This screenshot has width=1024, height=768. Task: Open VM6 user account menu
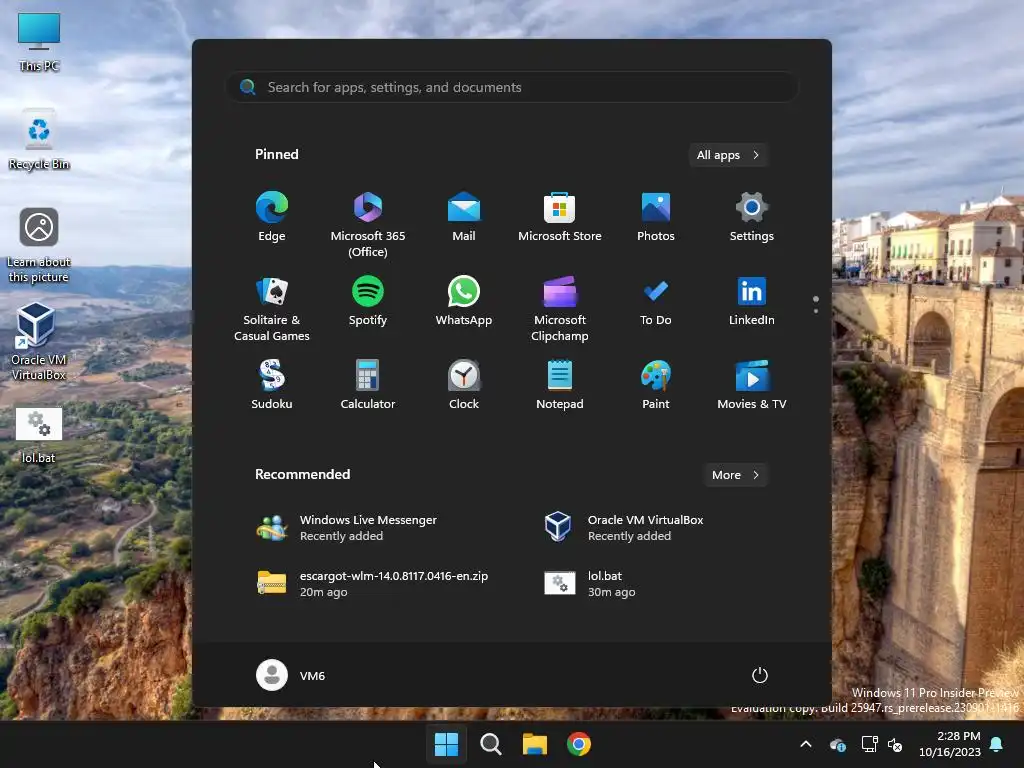tap(291, 675)
